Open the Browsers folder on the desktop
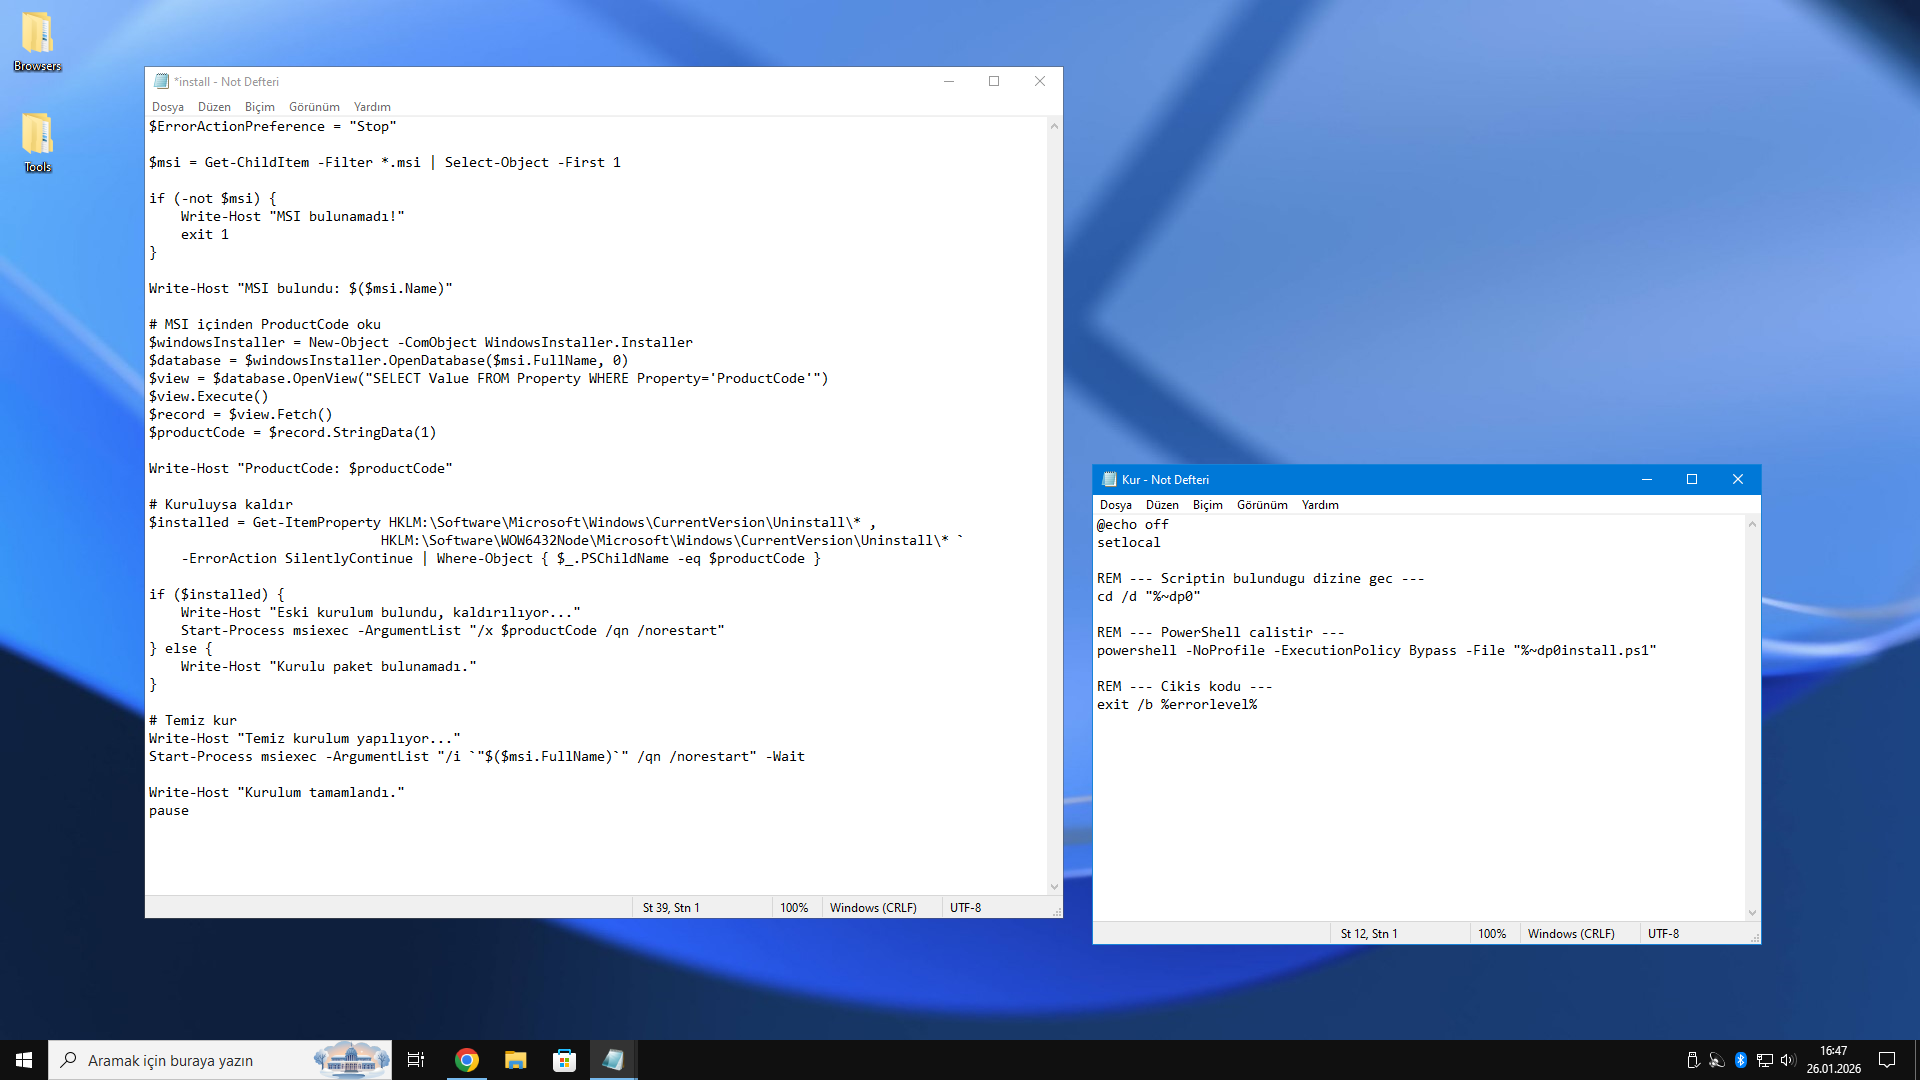This screenshot has width=1920, height=1080. (x=38, y=41)
